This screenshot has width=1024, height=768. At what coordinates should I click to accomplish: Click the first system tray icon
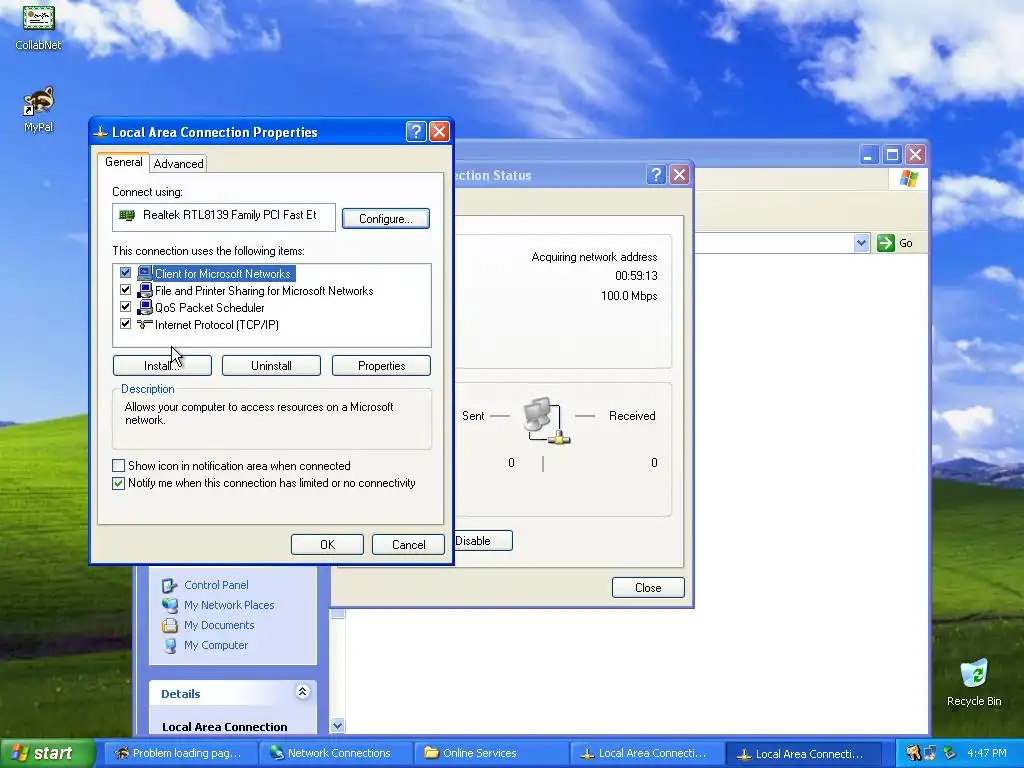coord(913,753)
